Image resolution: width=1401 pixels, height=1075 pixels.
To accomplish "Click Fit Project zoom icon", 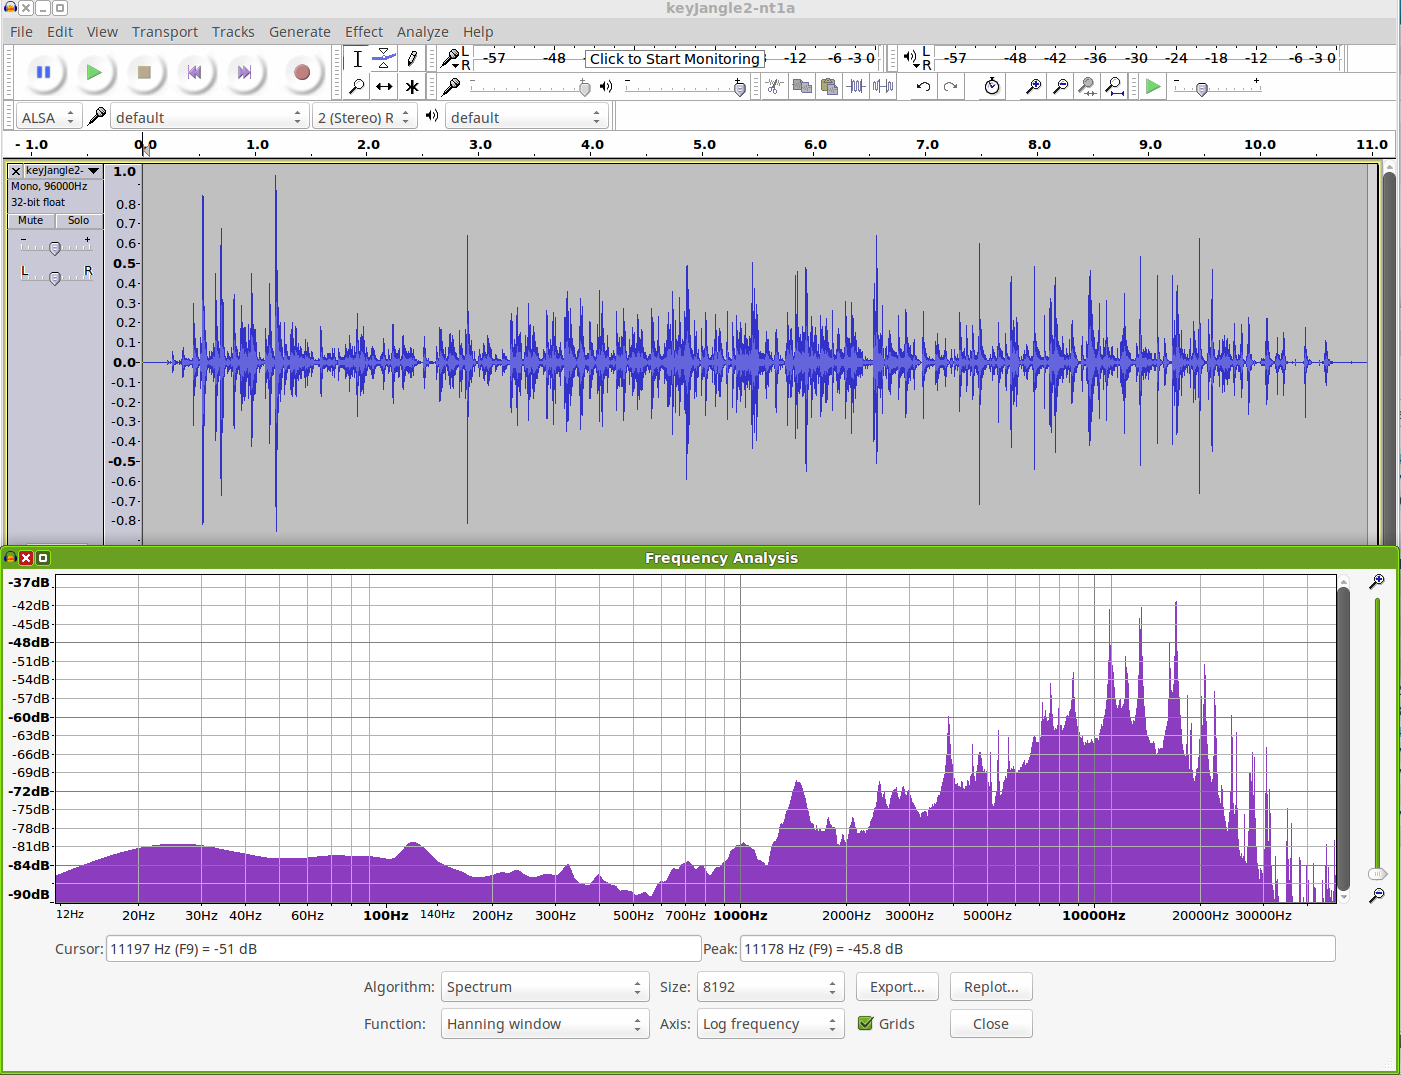I will (1114, 87).
